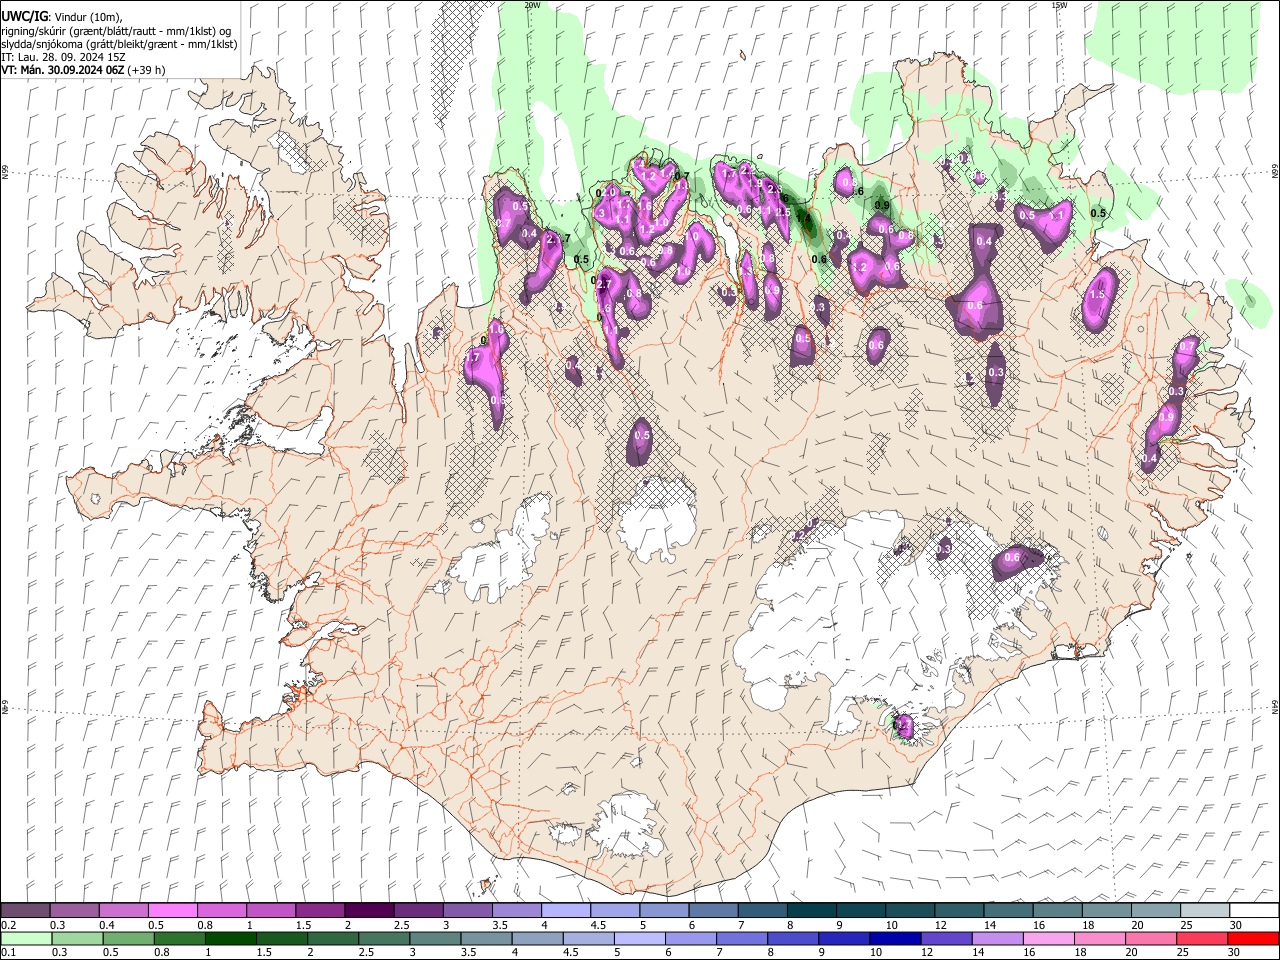Pick upper-row light lavender 4 swatch
This screenshot has height=960, width=1280.
(565, 911)
